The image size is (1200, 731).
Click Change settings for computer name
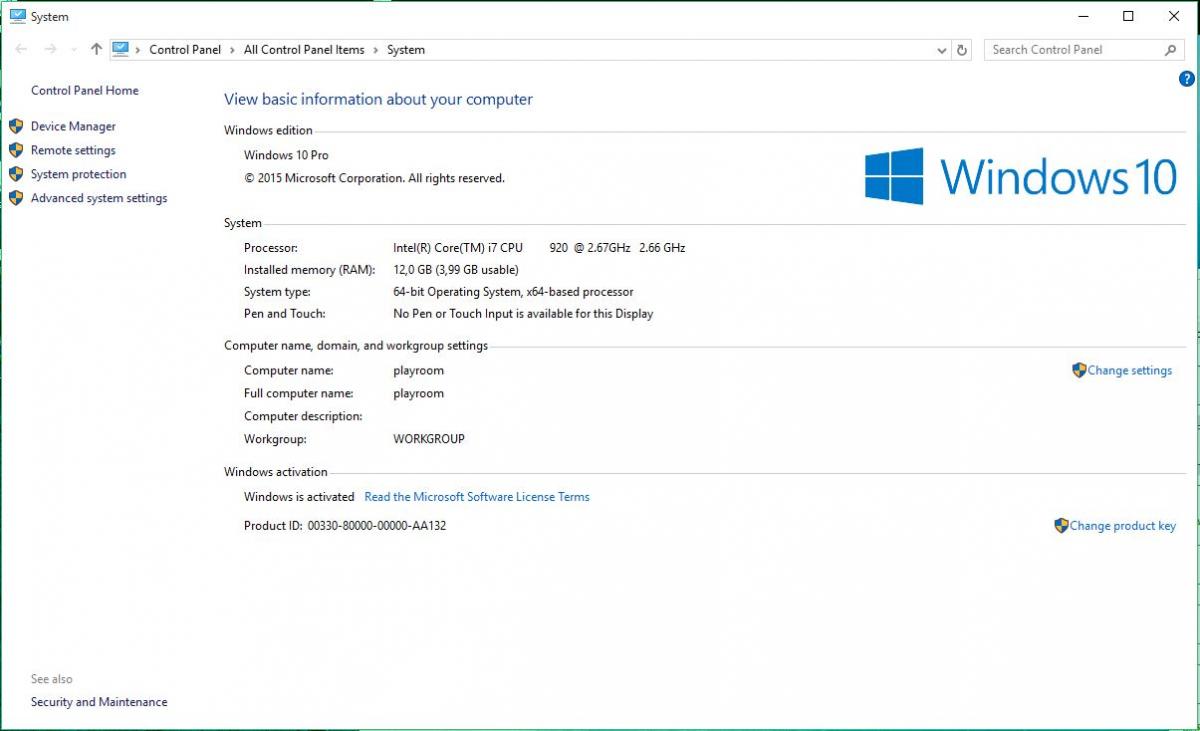click(x=1130, y=370)
